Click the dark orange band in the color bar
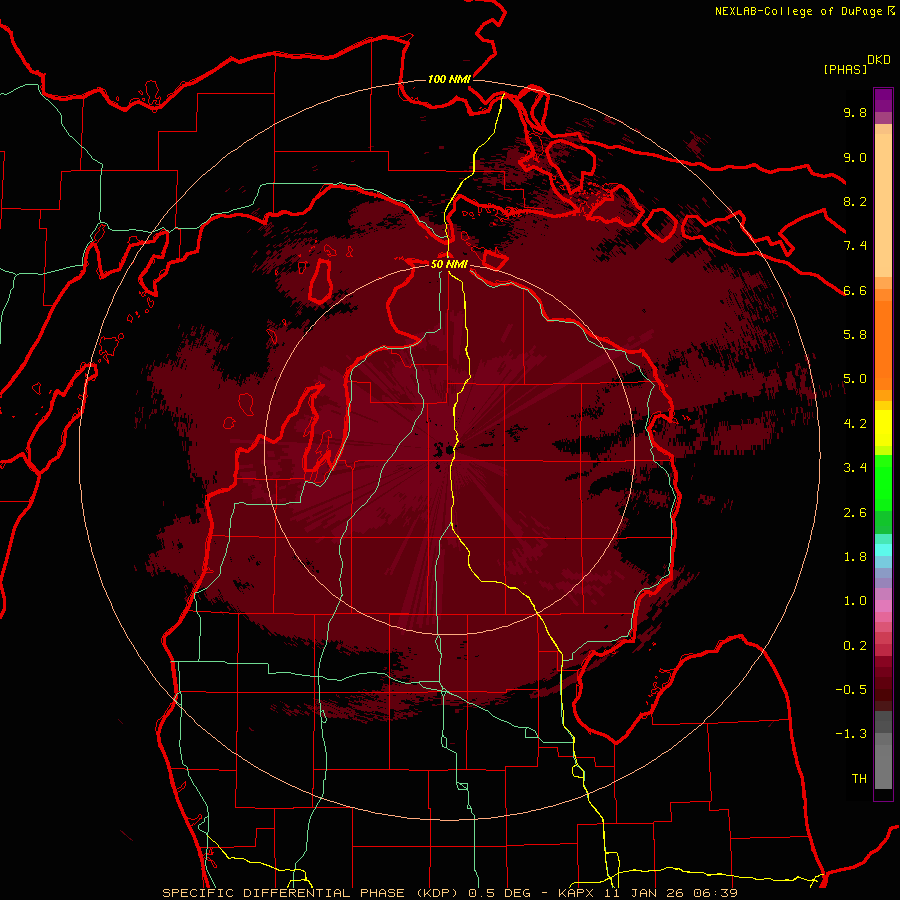Image resolution: width=900 pixels, height=900 pixels. [883, 344]
